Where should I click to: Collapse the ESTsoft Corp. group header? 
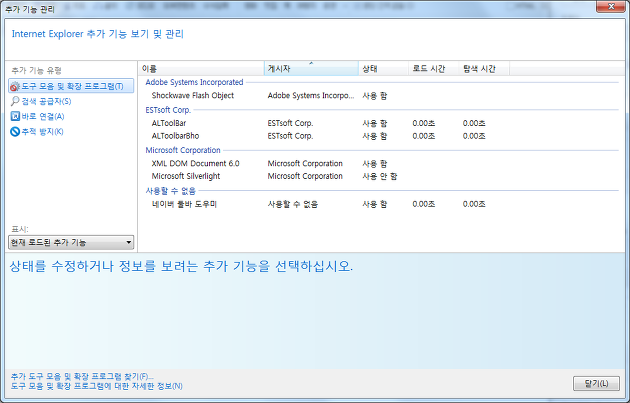coord(168,110)
